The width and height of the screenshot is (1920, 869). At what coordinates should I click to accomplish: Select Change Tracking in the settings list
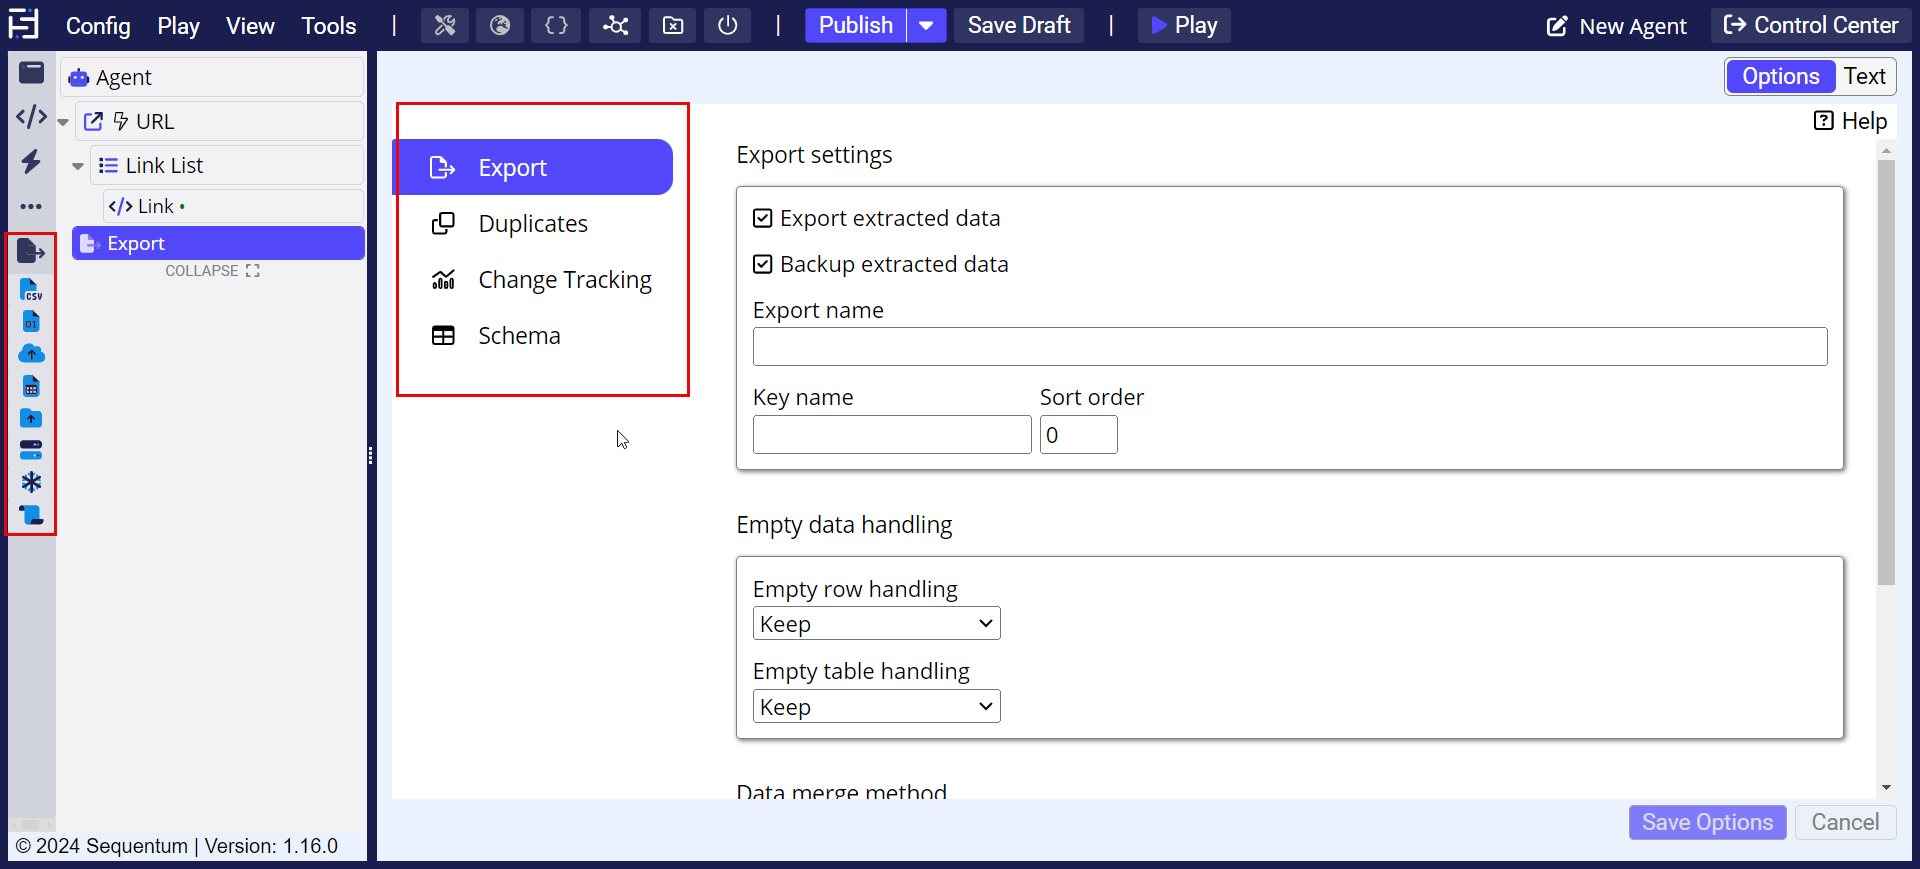pyautogui.click(x=532, y=279)
